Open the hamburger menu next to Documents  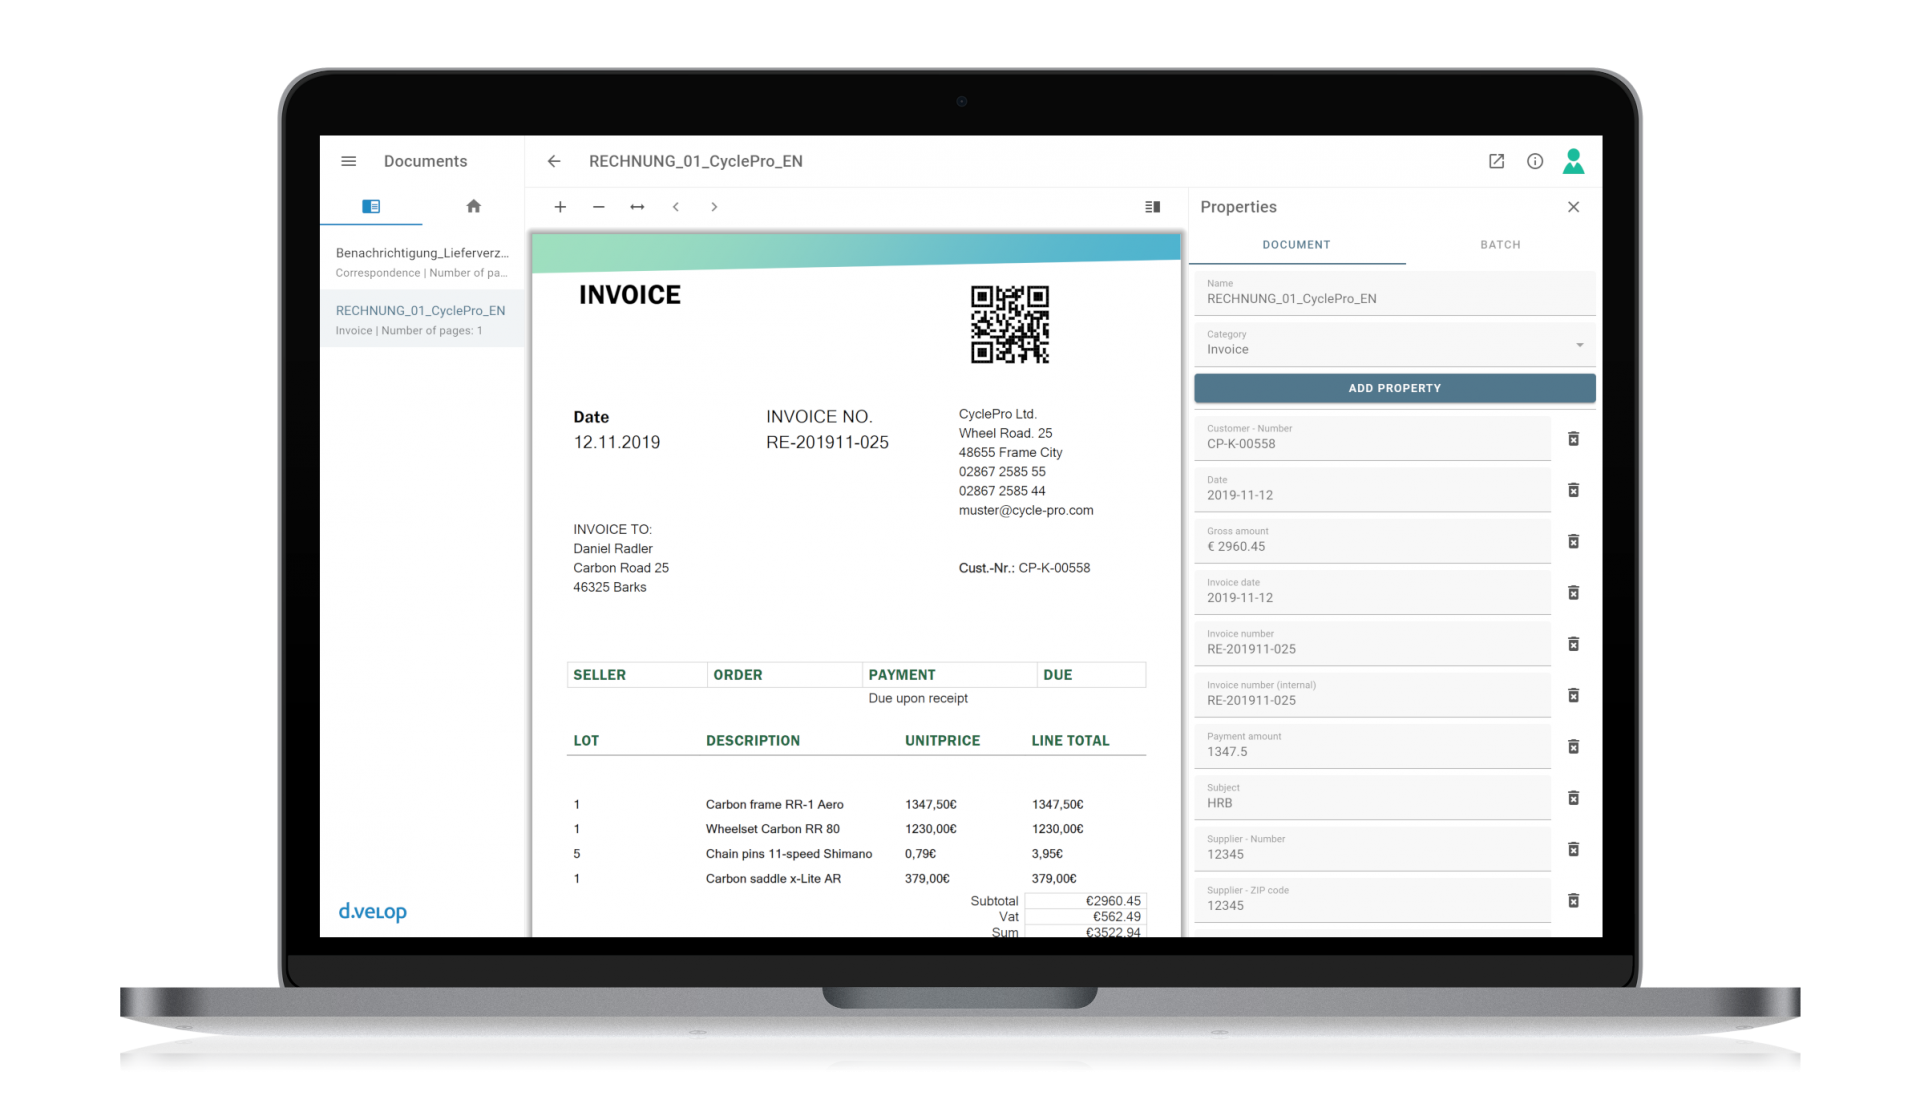point(348,161)
